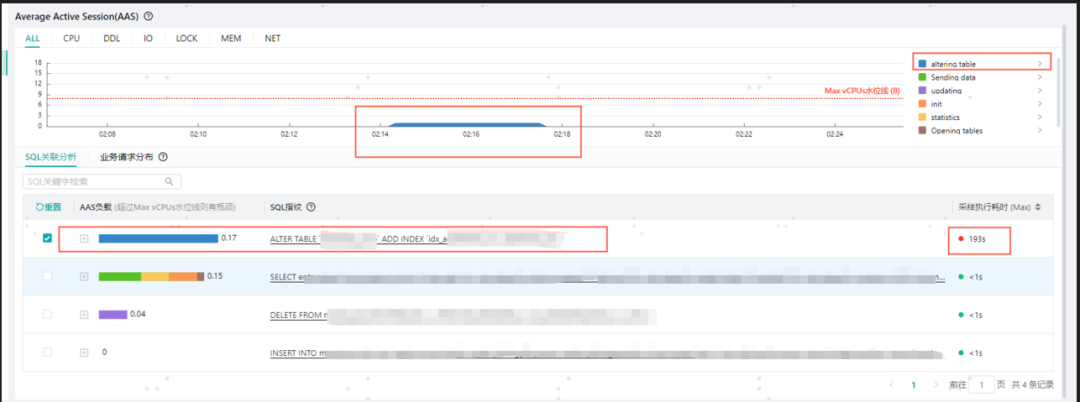Click the purple 0.04 AAS load bar
Viewport: 1080px width, 402px height.
113,314
